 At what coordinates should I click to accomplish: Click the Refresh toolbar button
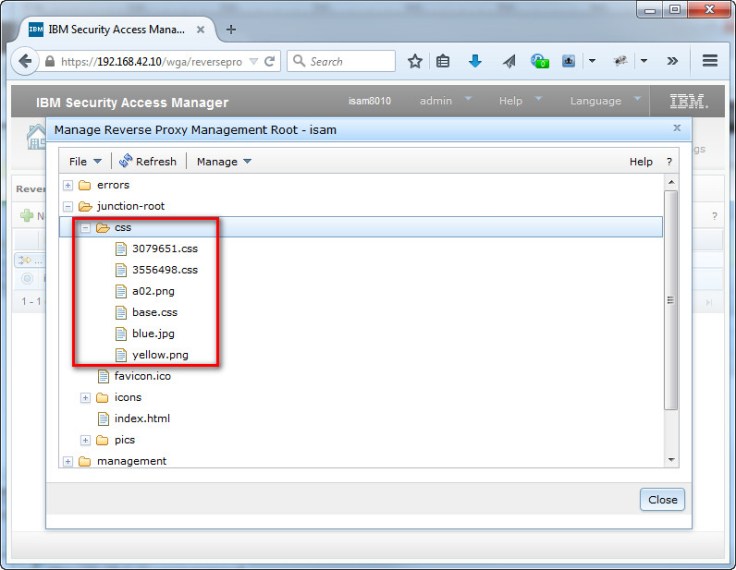[147, 161]
